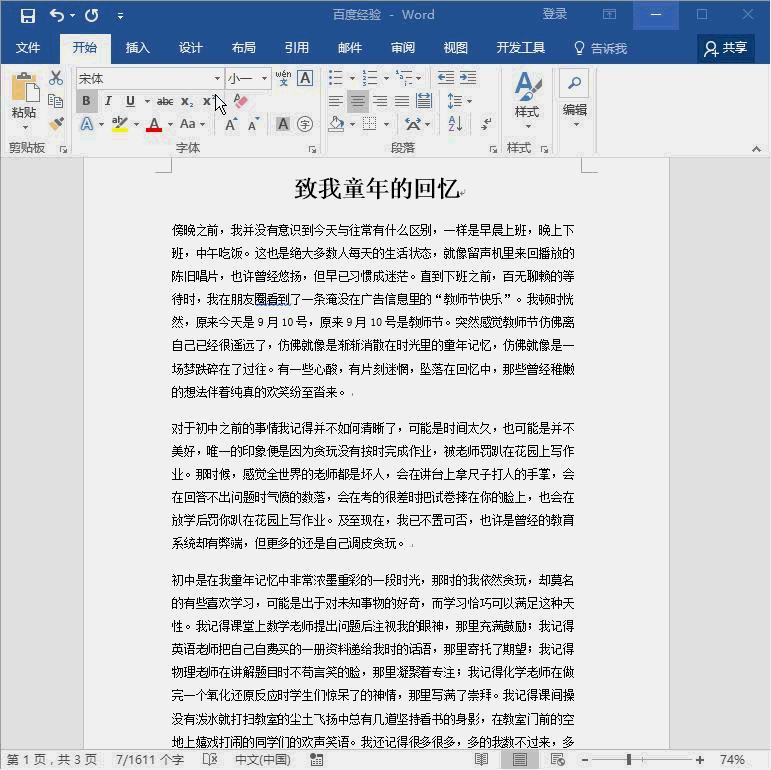This screenshot has height=770, width=771.
Task: Increase font size
Action: (231, 124)
